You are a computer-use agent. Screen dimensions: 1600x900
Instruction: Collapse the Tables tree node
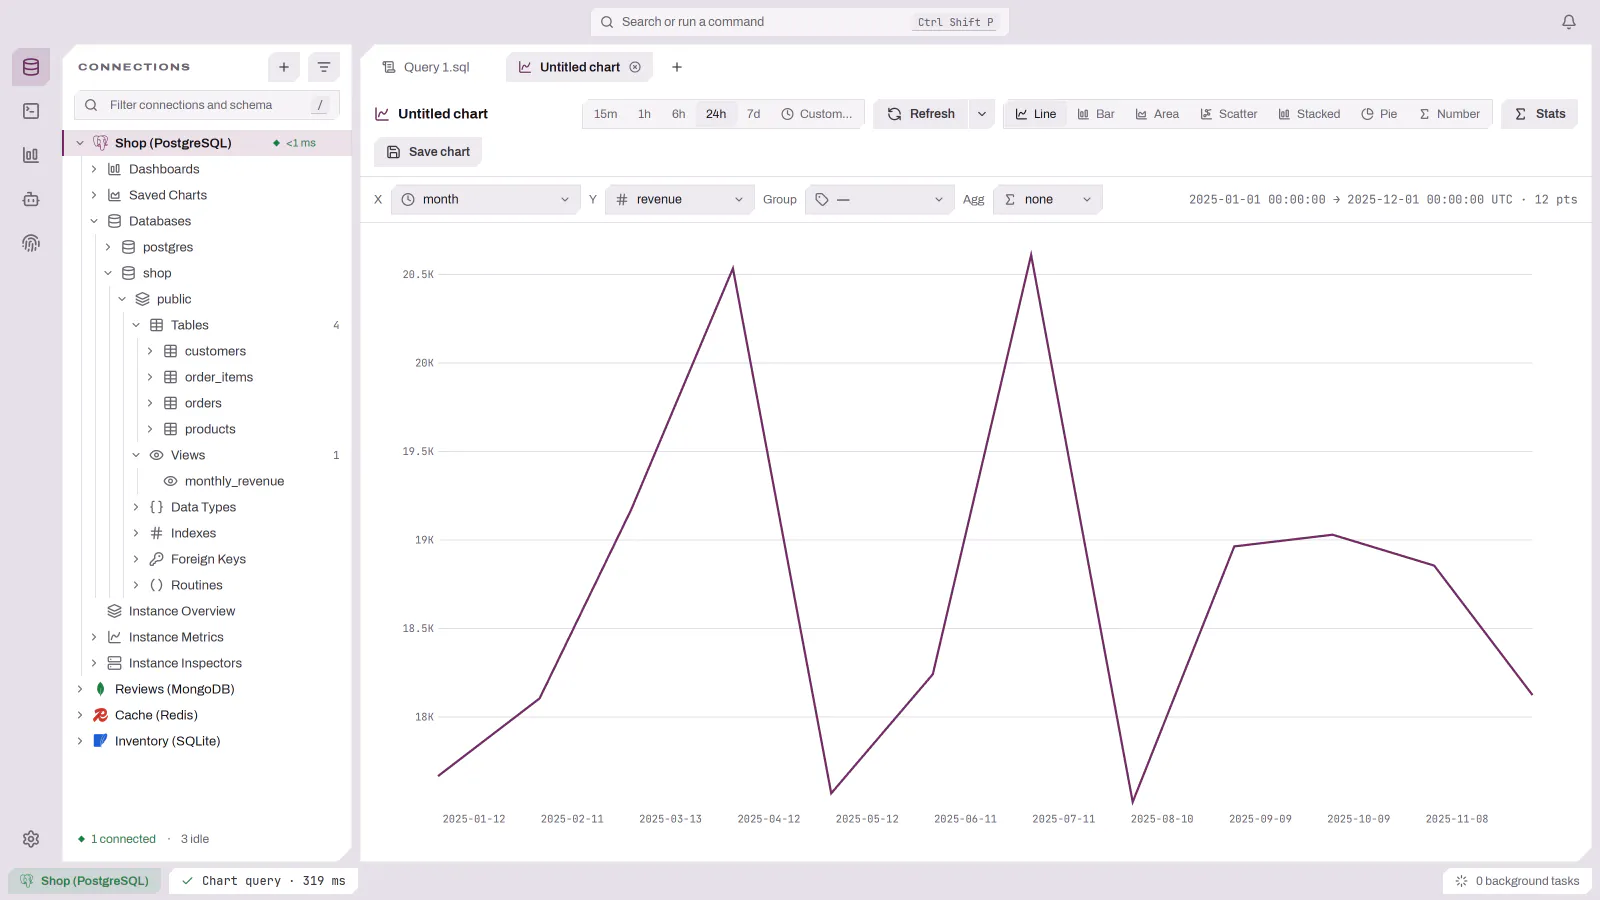[x=136, y=325]
